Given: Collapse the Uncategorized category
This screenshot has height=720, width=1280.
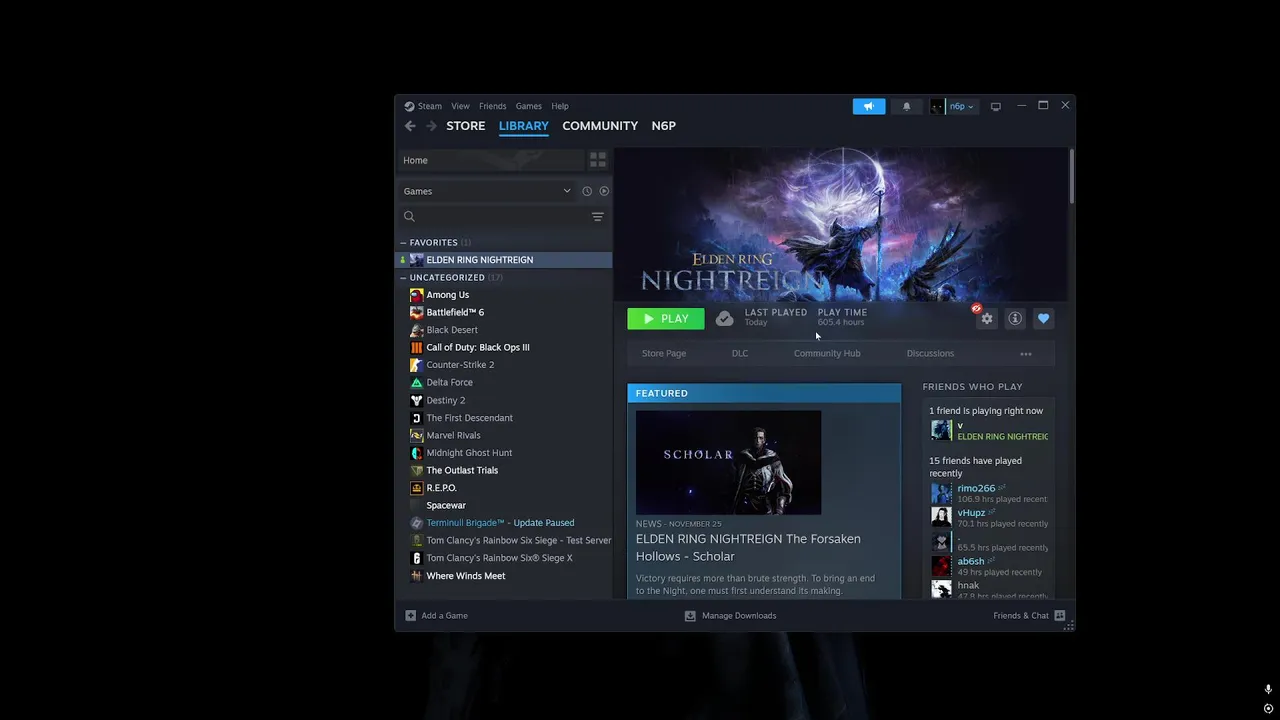Looking at the screenshot, I should point(403,278).
